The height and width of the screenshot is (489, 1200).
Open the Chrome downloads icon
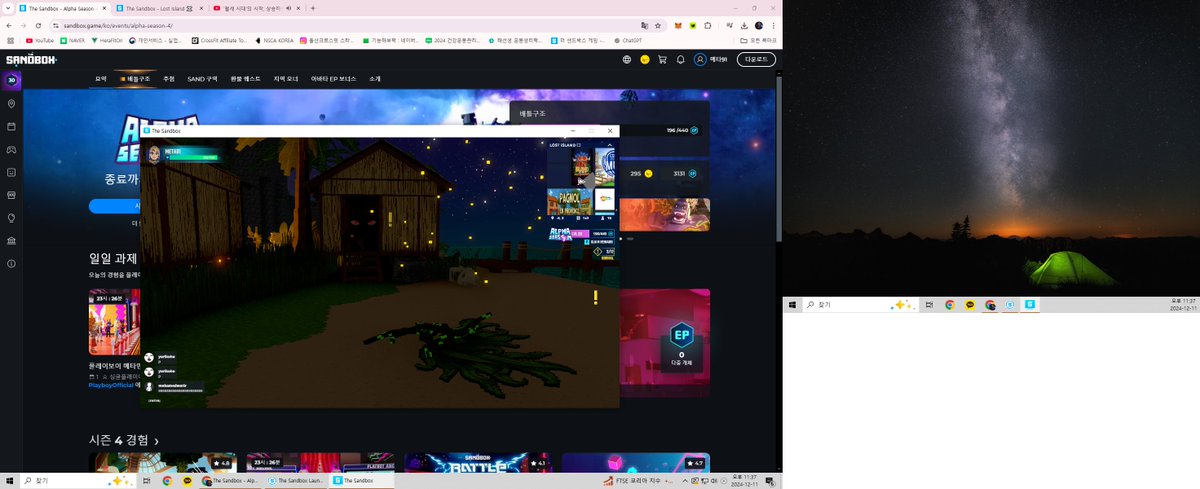coord(744,25)
